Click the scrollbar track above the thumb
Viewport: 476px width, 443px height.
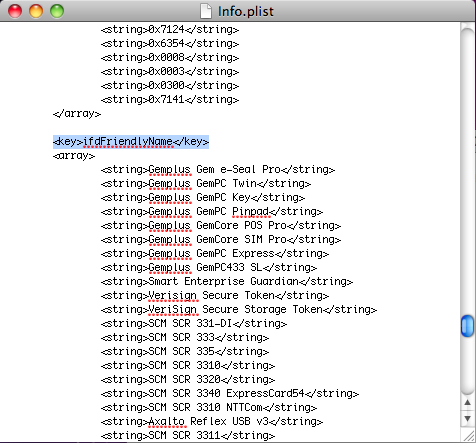467,170
